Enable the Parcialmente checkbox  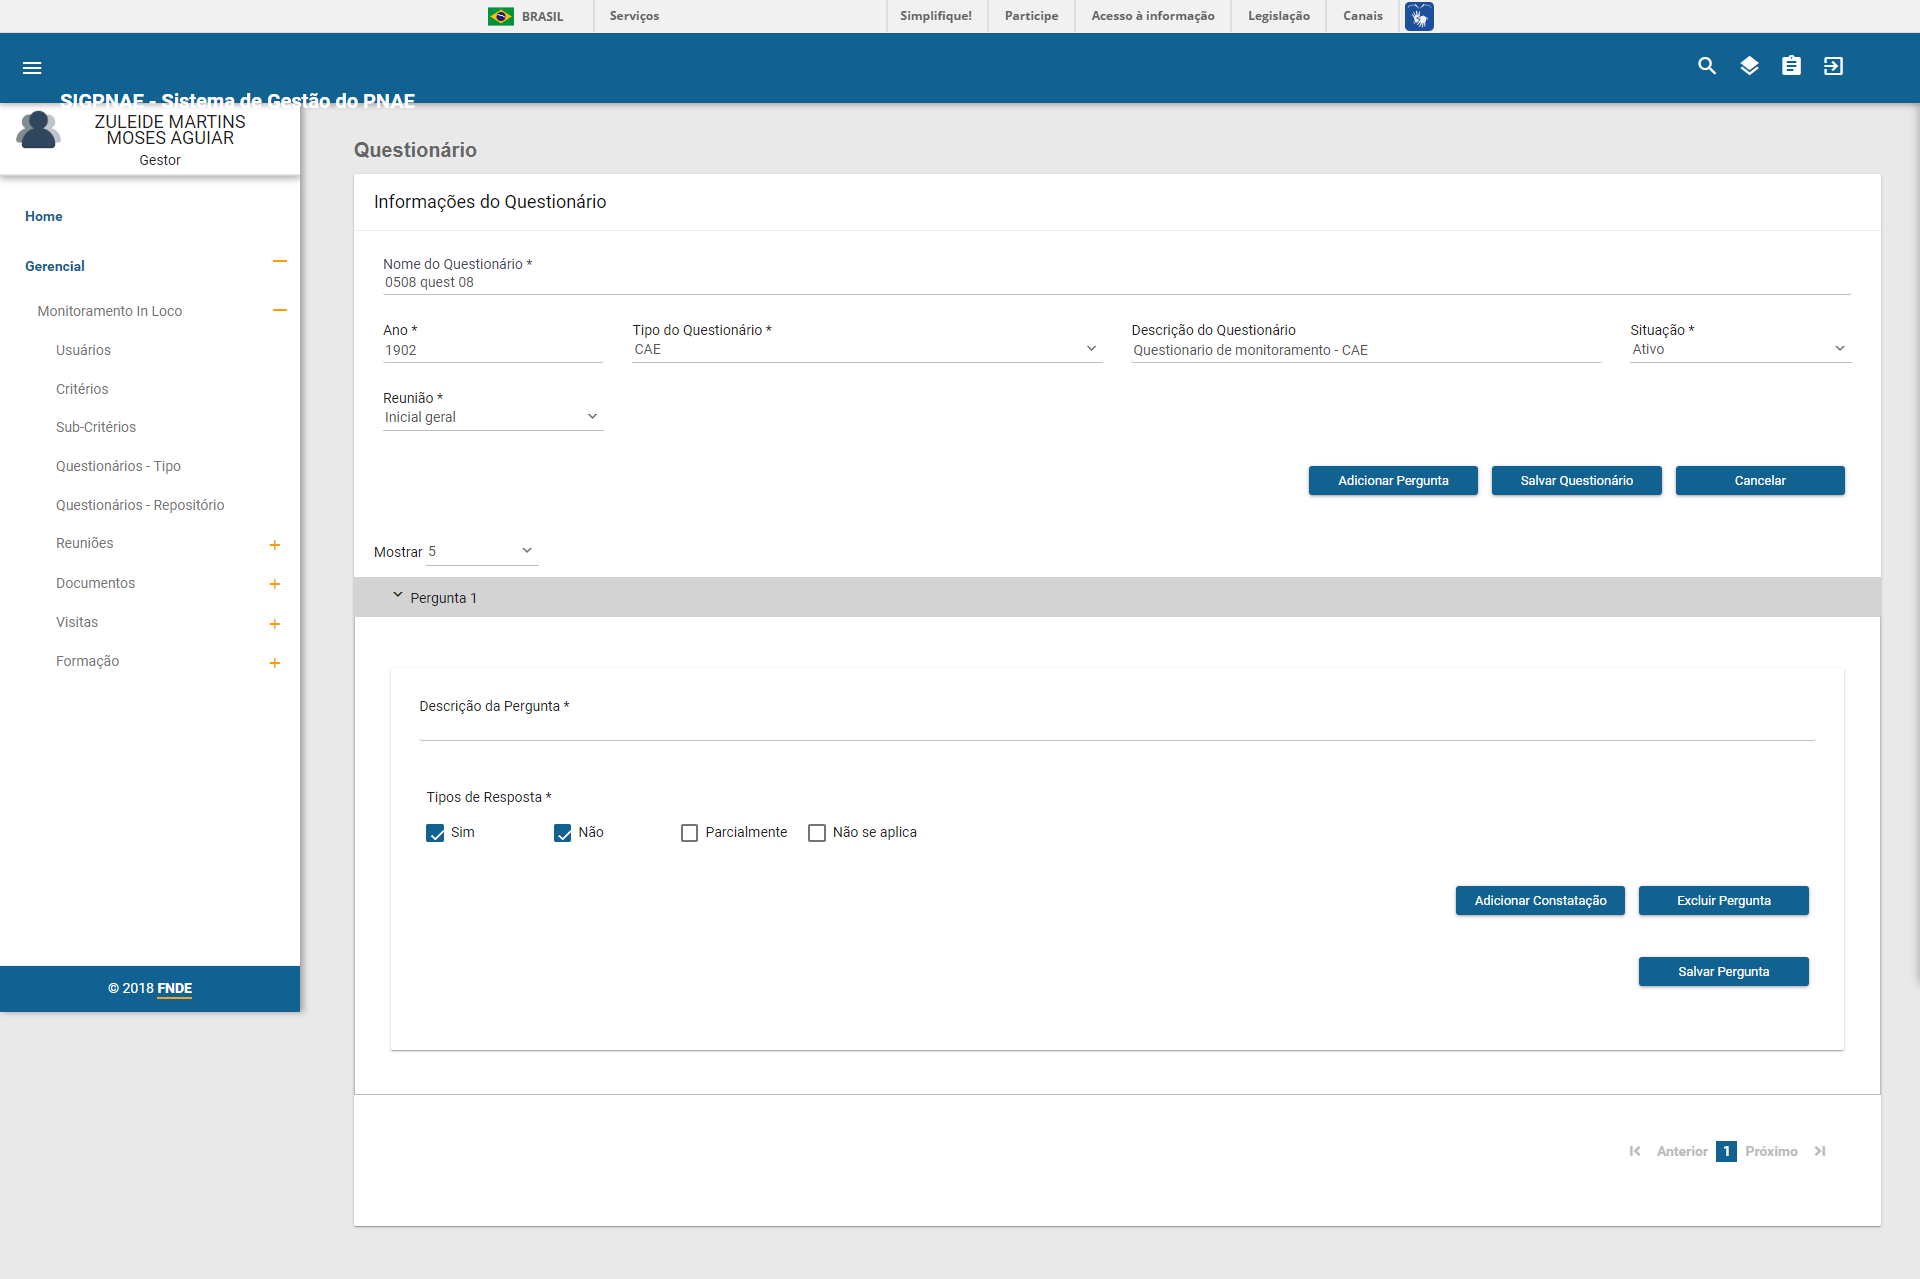(x=689, y=833)
